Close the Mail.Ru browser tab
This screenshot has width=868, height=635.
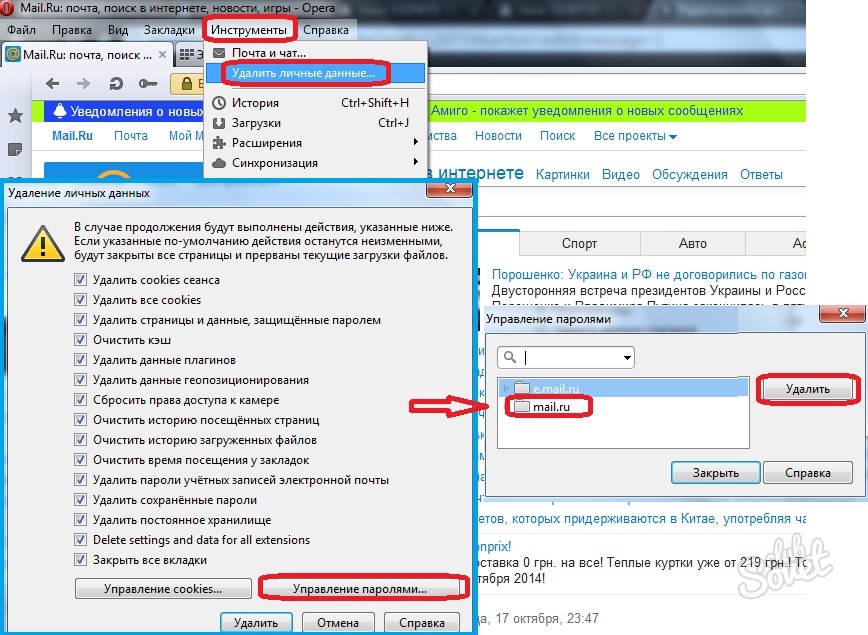pyautogui.click(x=162, y=54)
